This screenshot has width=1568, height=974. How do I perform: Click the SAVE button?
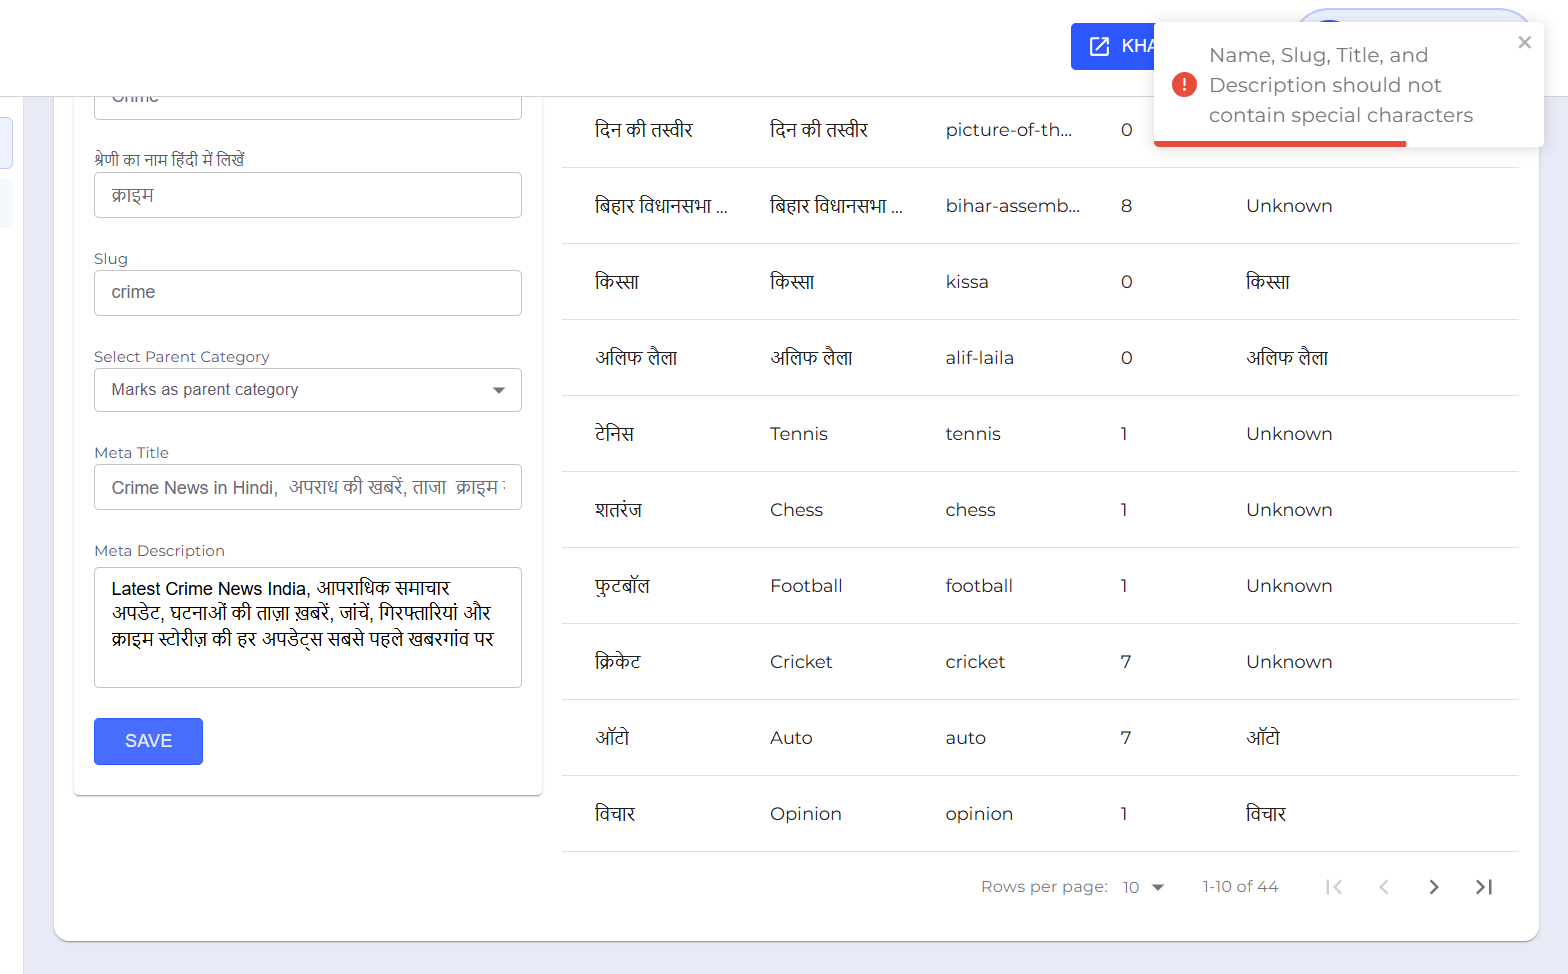pos(148,741)
